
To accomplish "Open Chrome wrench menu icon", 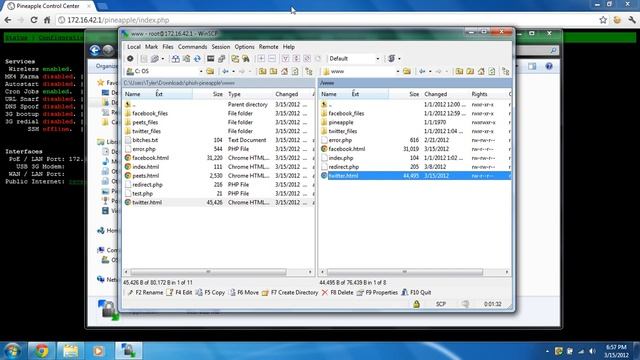I will click(632, 20).
